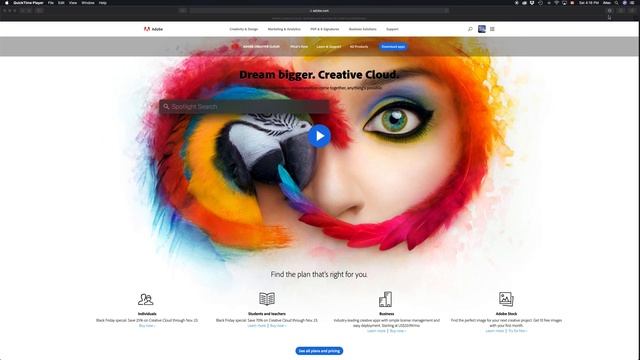Click Buy now under Business
The width and height of the screenshot is (640, 360).
[398, 331]
